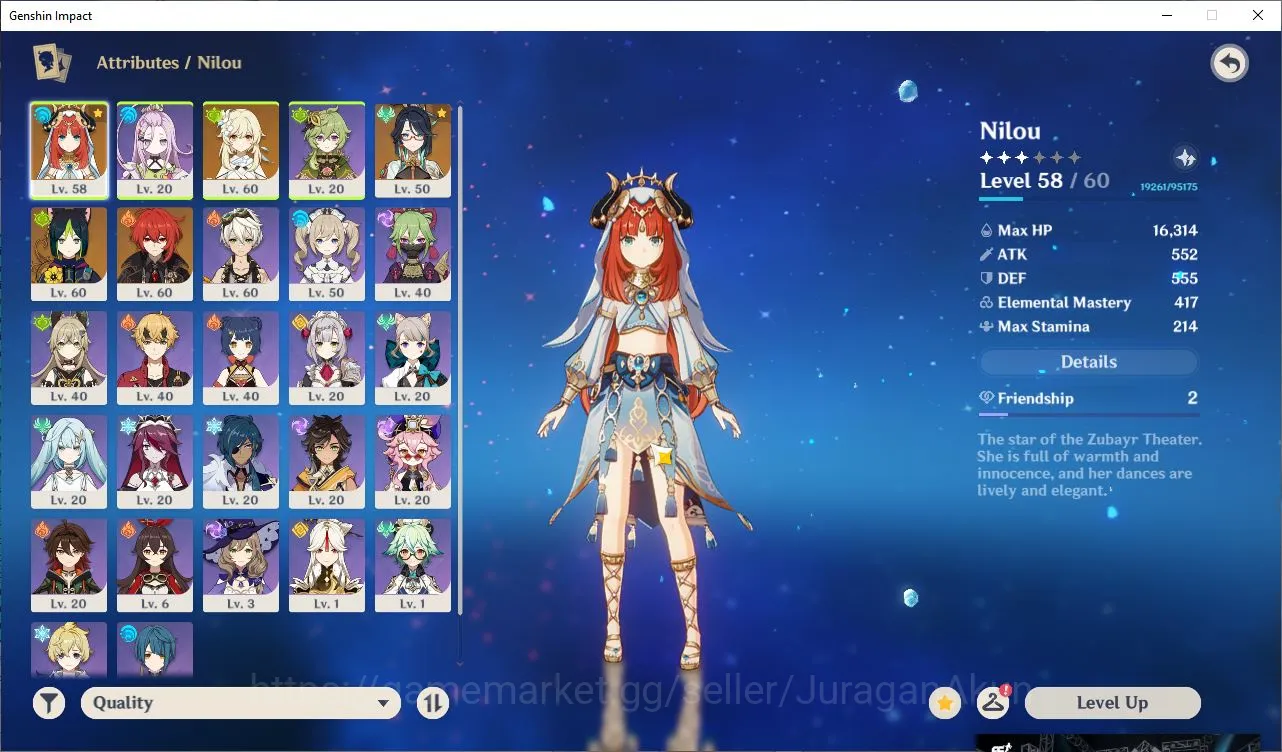The height and width of the screenshot is (752, 1282).
Task: Click the Attributes / Nilou header text
Action: coord(169,62)
